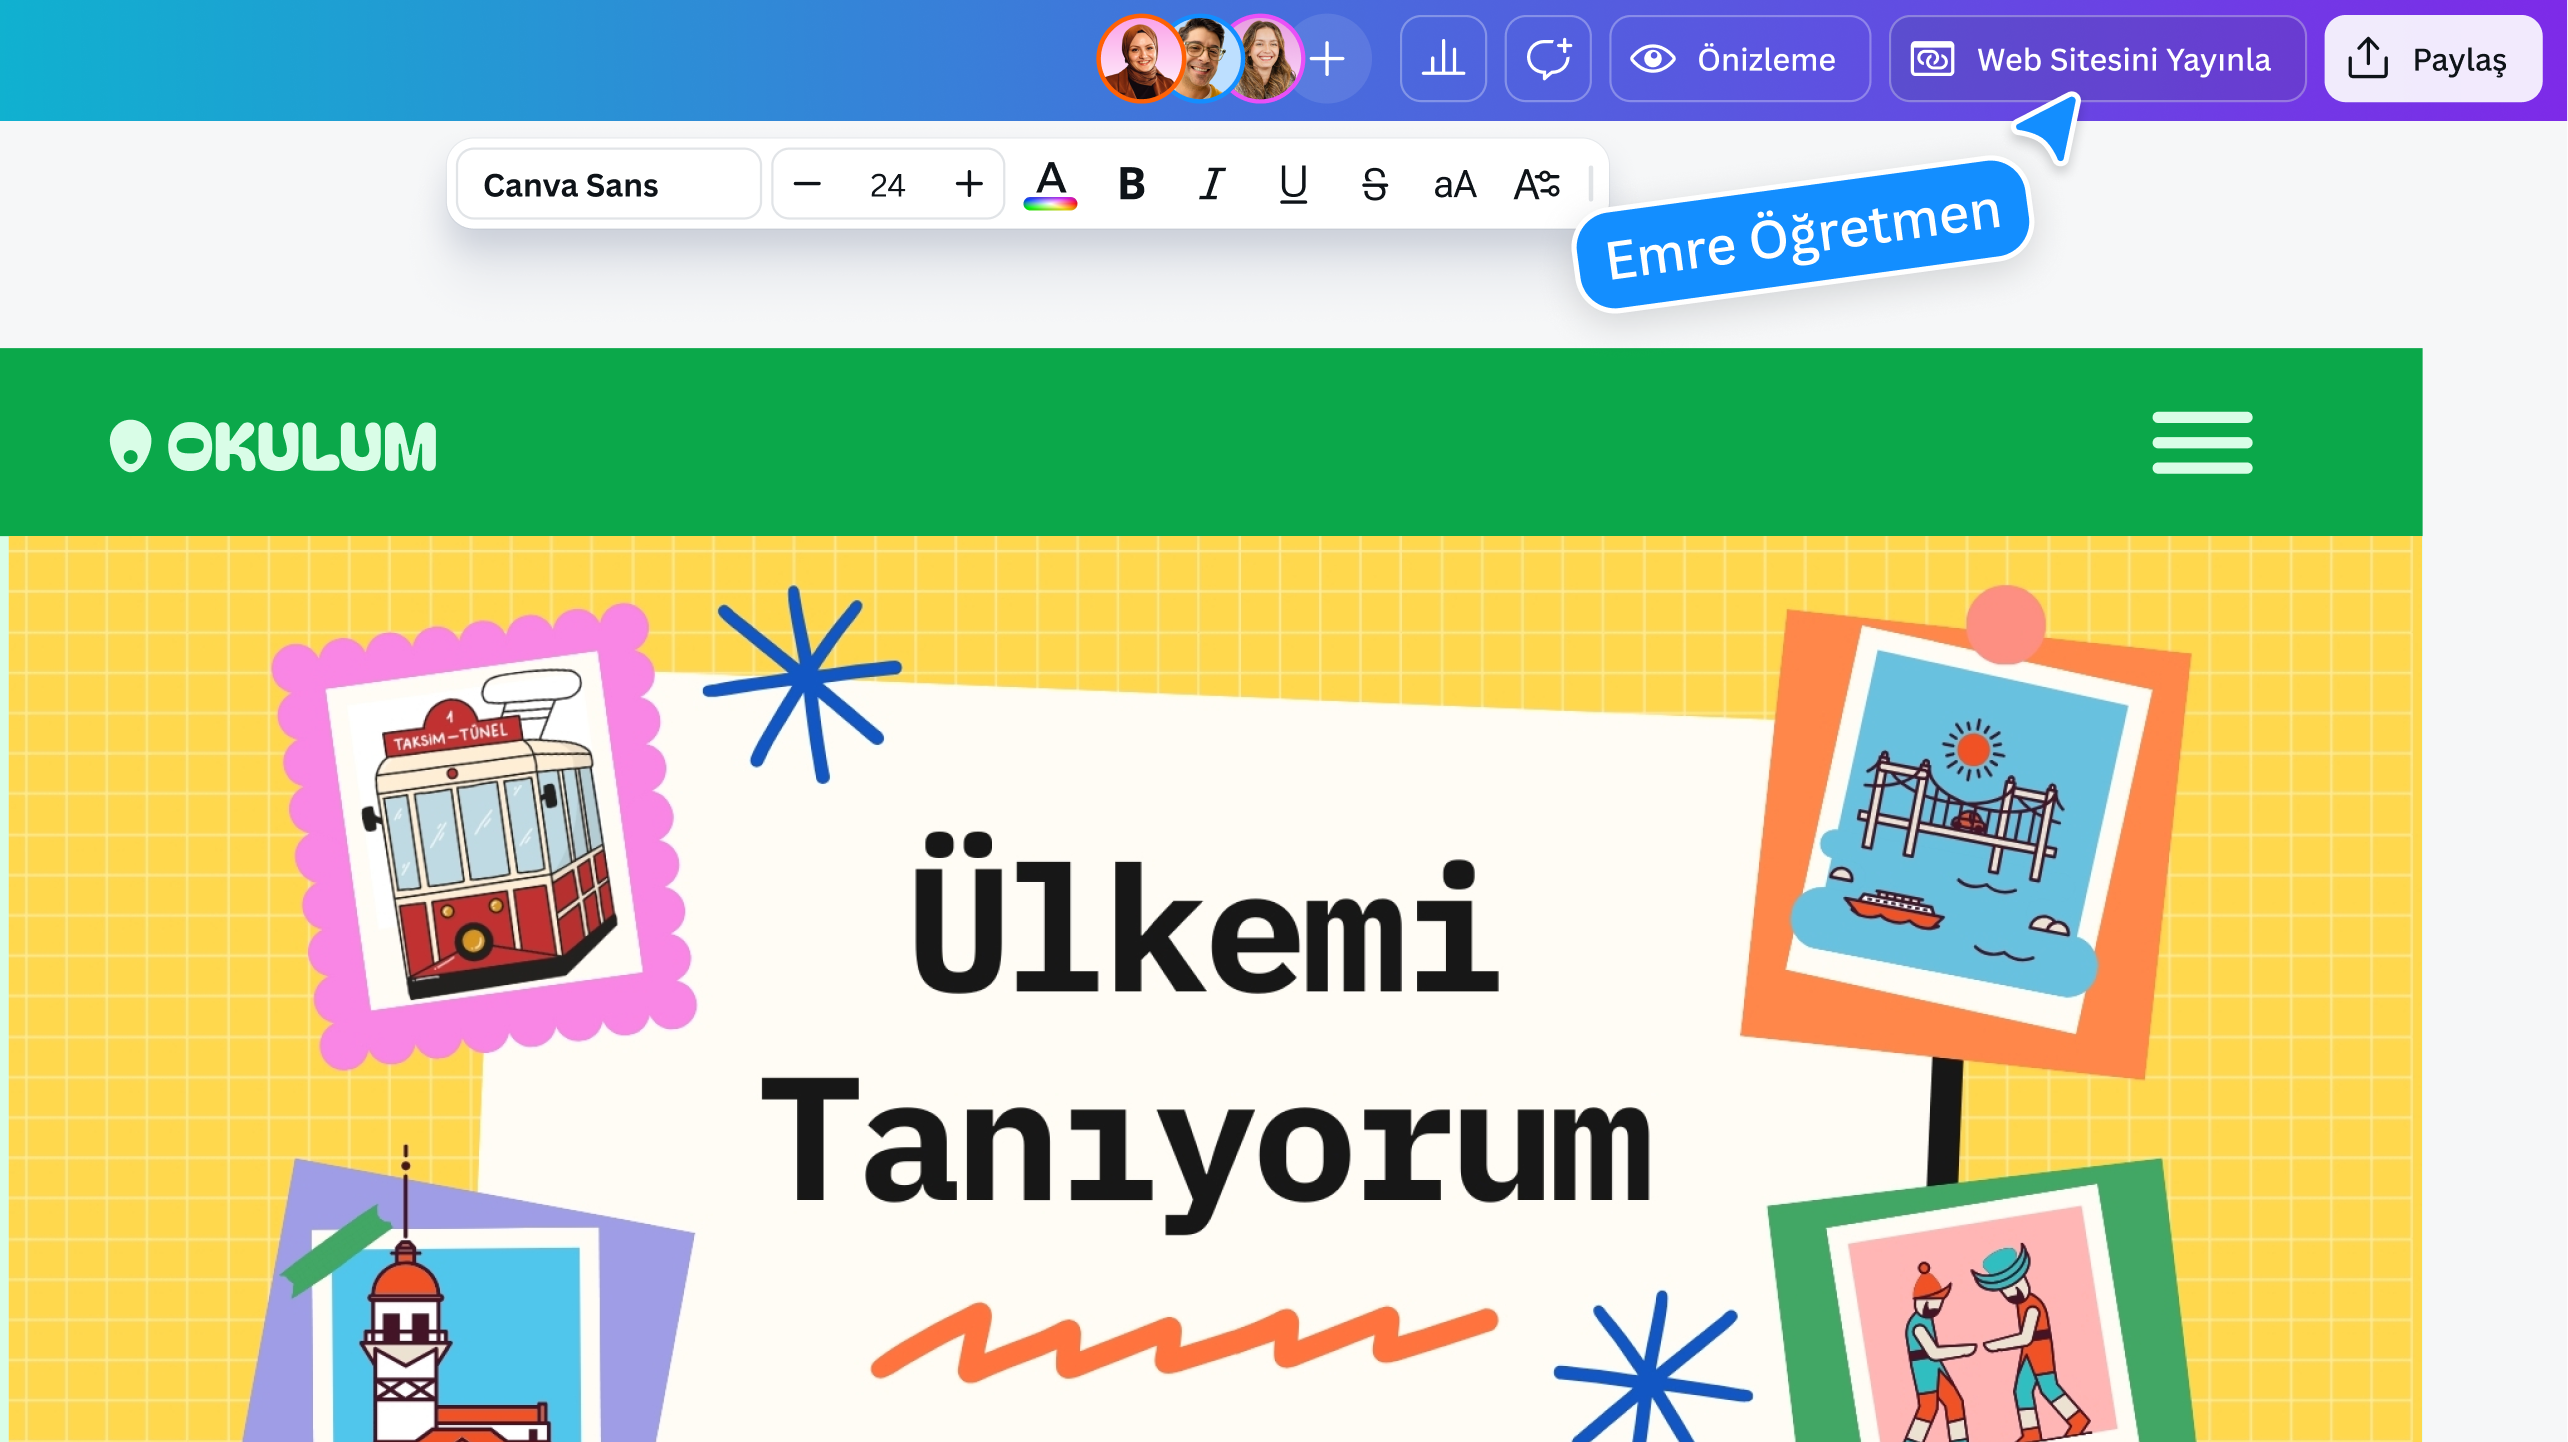Toggle bold text formatting

point(1131,184)
